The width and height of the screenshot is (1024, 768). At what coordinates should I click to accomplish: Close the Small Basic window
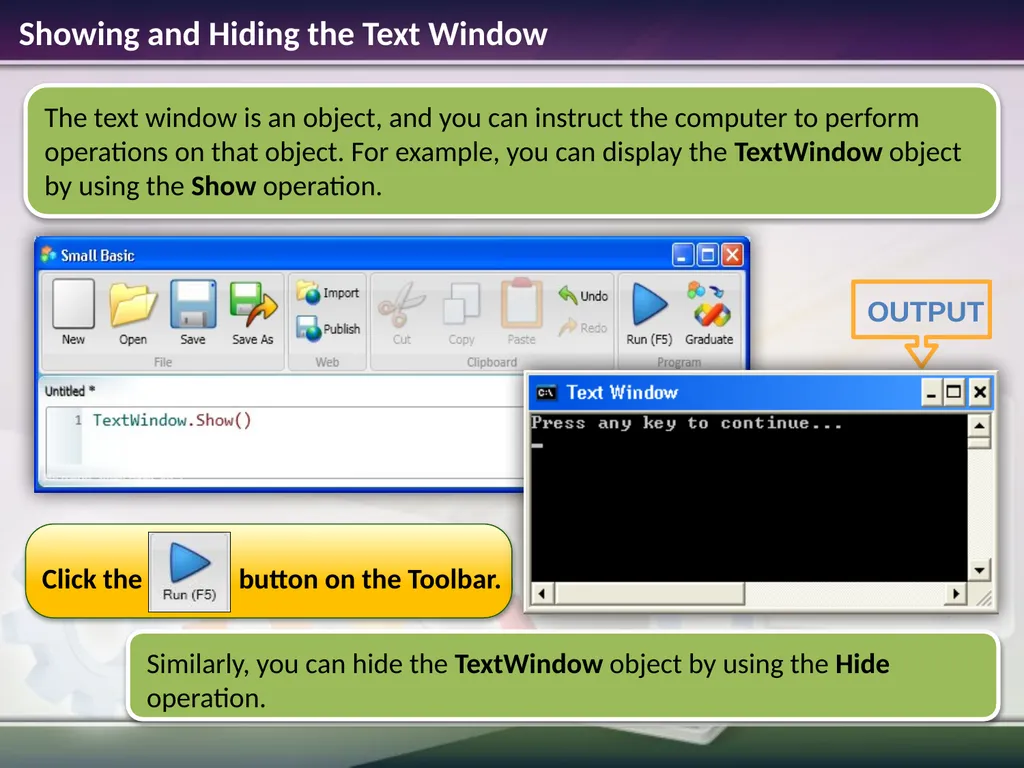(732, 255)
